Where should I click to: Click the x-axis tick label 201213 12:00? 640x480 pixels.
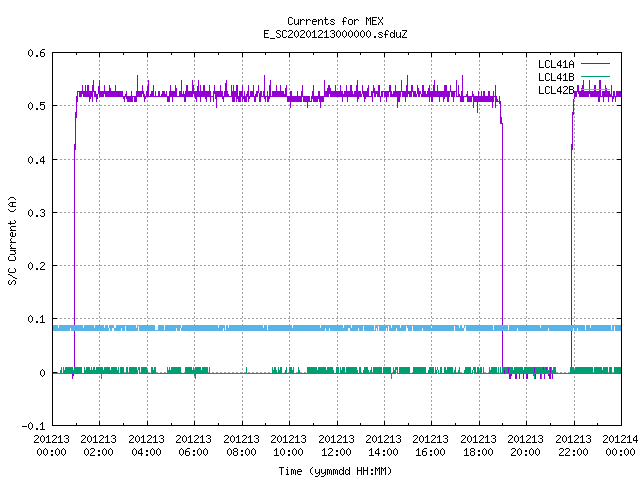[336, 446]
